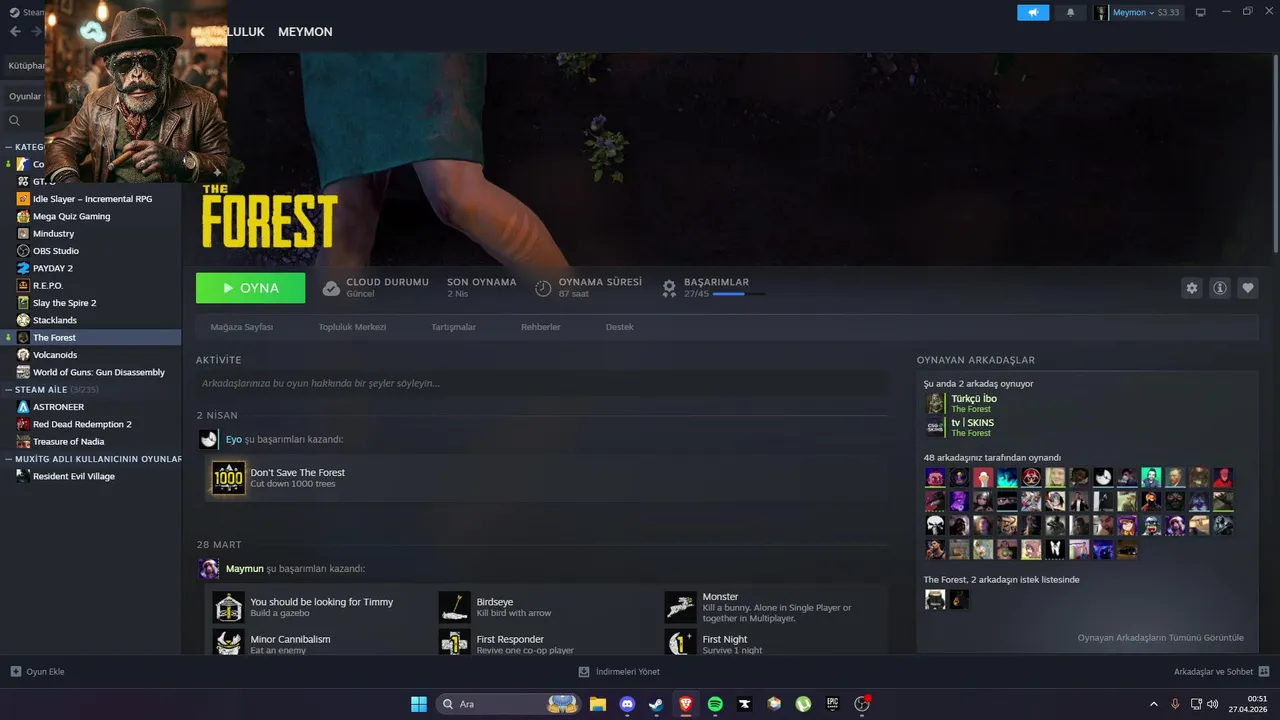The width and height of the screenshot is (1280, 720).
Task: Select Mega Quiz Gaming in library
Action: pos(71,216)
